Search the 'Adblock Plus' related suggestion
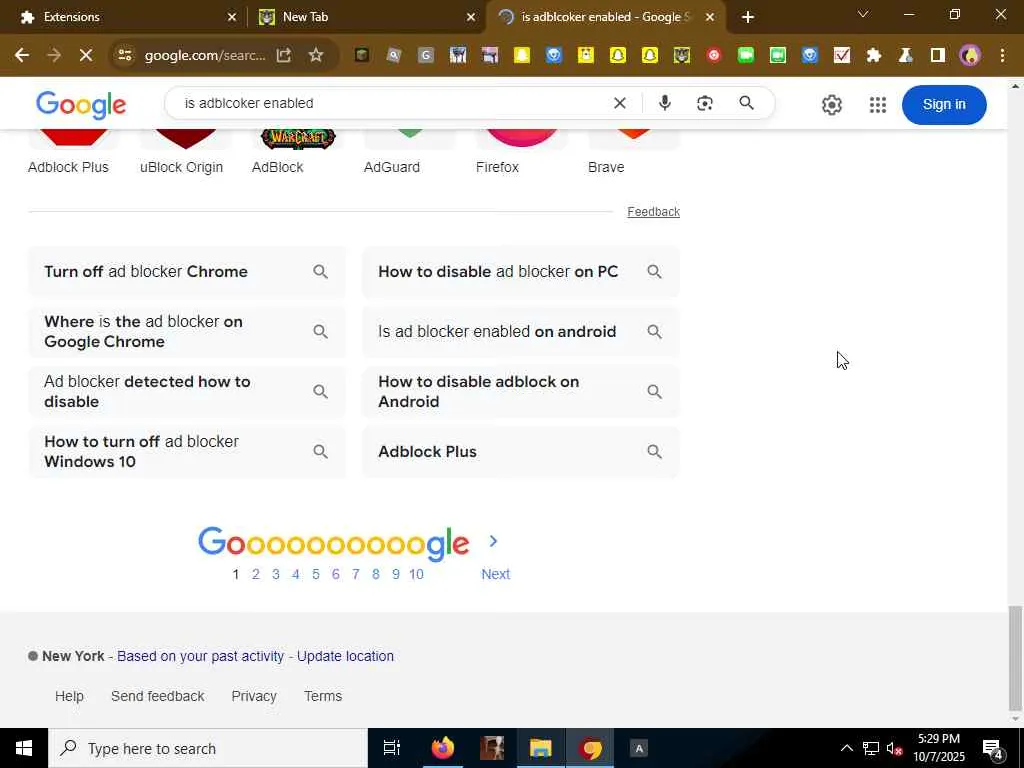The height and width of the screenshot is (768, 1024). [521, 452]
